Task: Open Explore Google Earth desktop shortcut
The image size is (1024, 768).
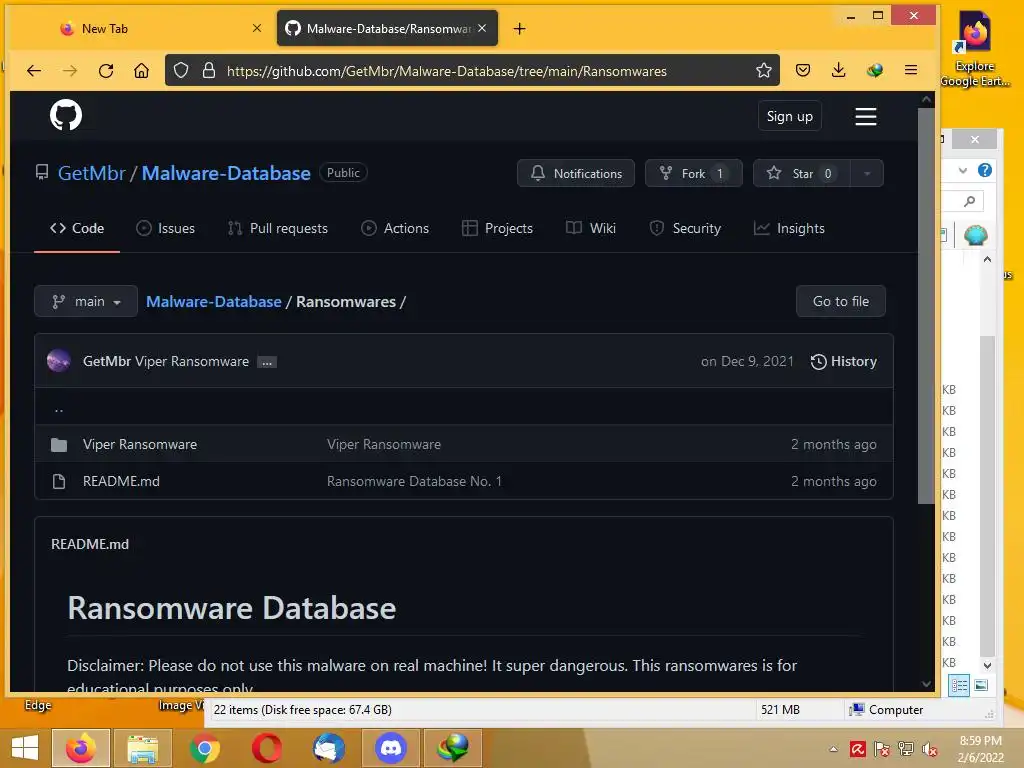Action: pyautogui.click(x=975, y=49)
